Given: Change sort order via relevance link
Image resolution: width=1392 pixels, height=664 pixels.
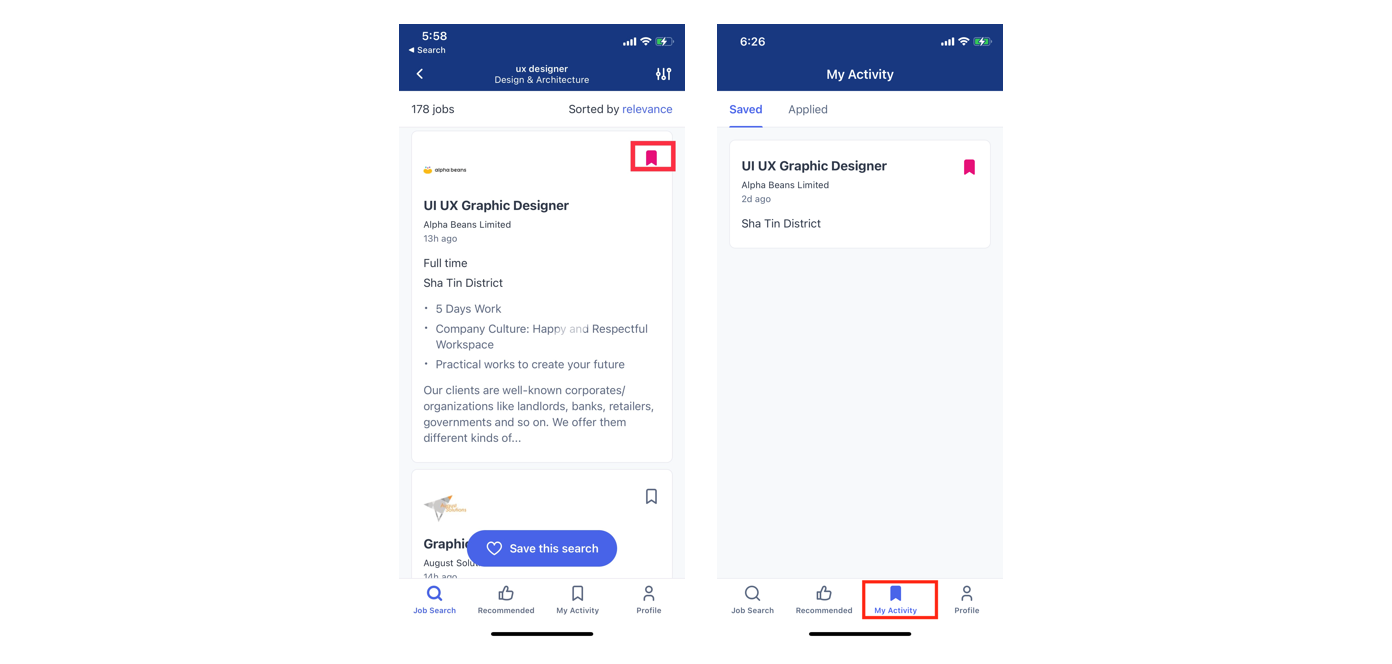Looking at the screenshot, I should [x=647, y=109].
